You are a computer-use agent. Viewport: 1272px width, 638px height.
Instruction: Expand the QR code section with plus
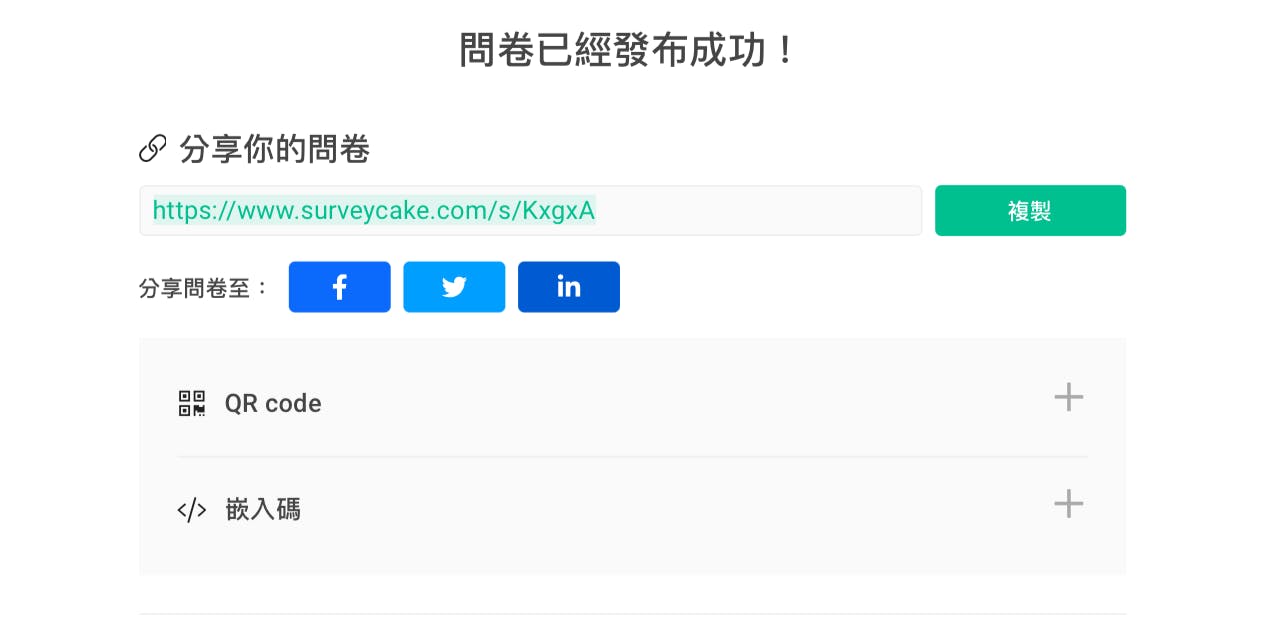tap(1069, 397)
